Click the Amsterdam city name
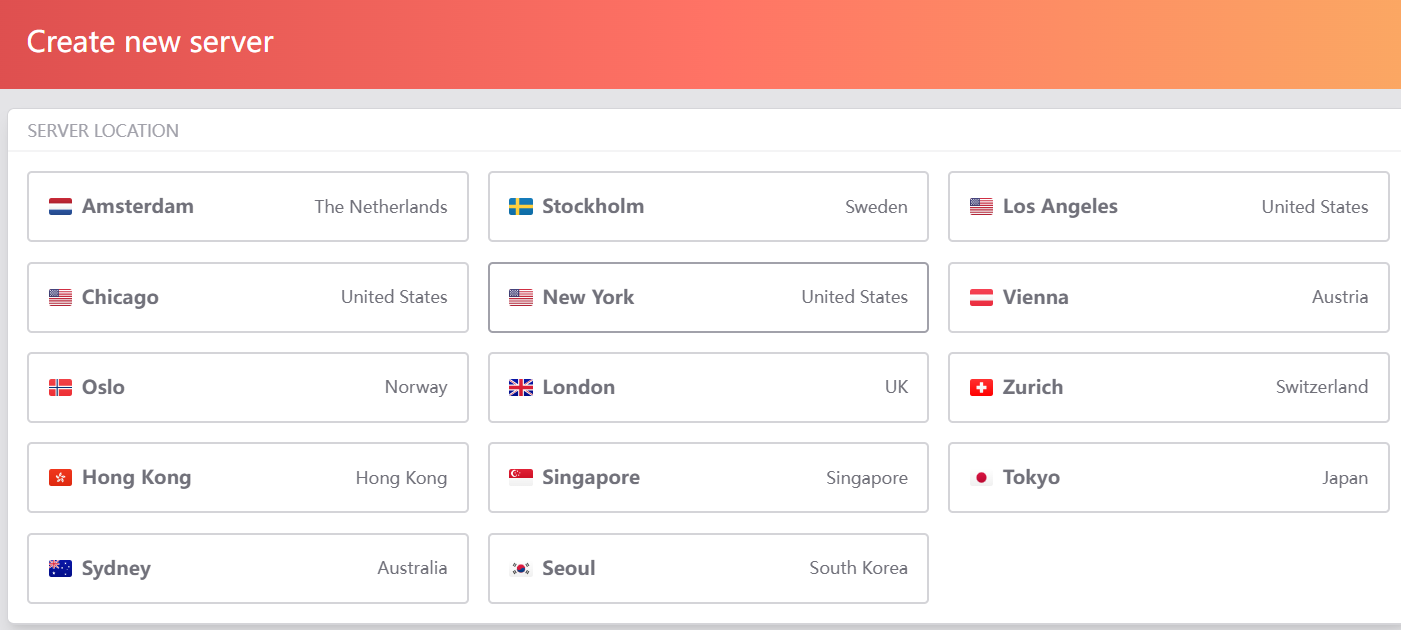Viewport: 1401px width, 630px height. tap(138, 207)
